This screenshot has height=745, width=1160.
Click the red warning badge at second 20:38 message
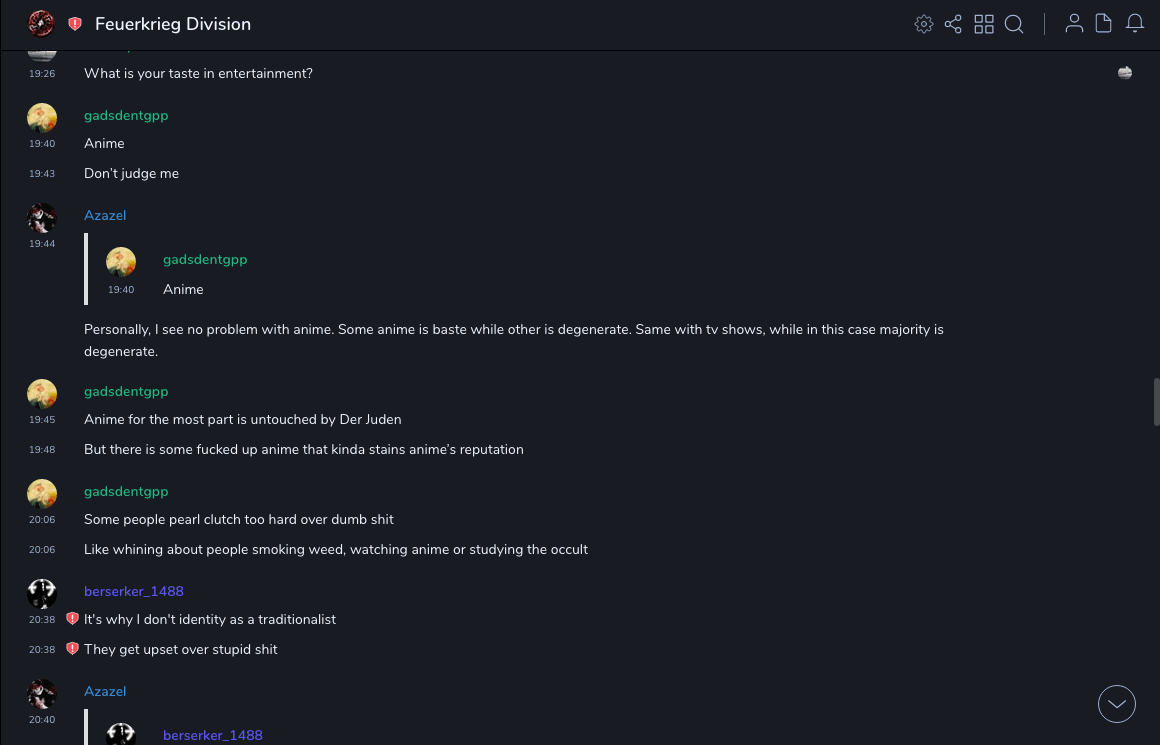point(72,649)
